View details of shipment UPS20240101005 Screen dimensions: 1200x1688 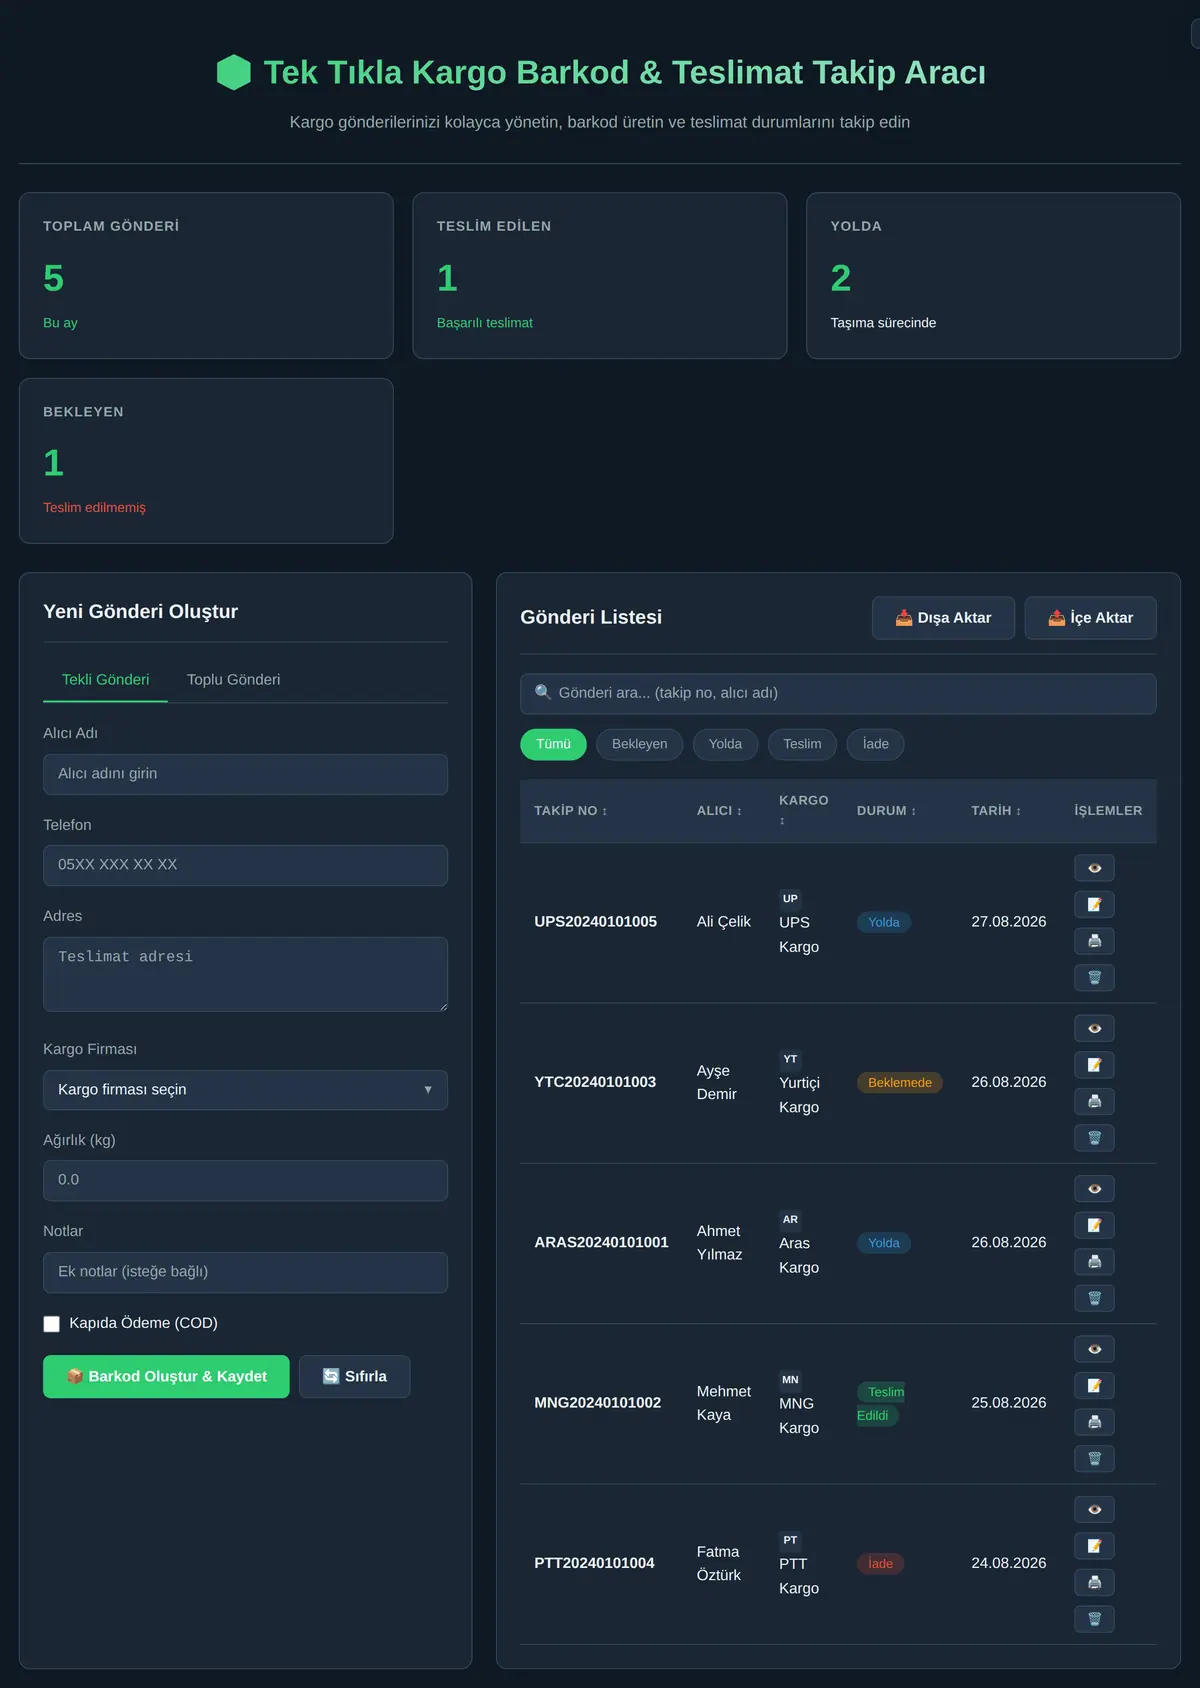(x=1094, y=868)
